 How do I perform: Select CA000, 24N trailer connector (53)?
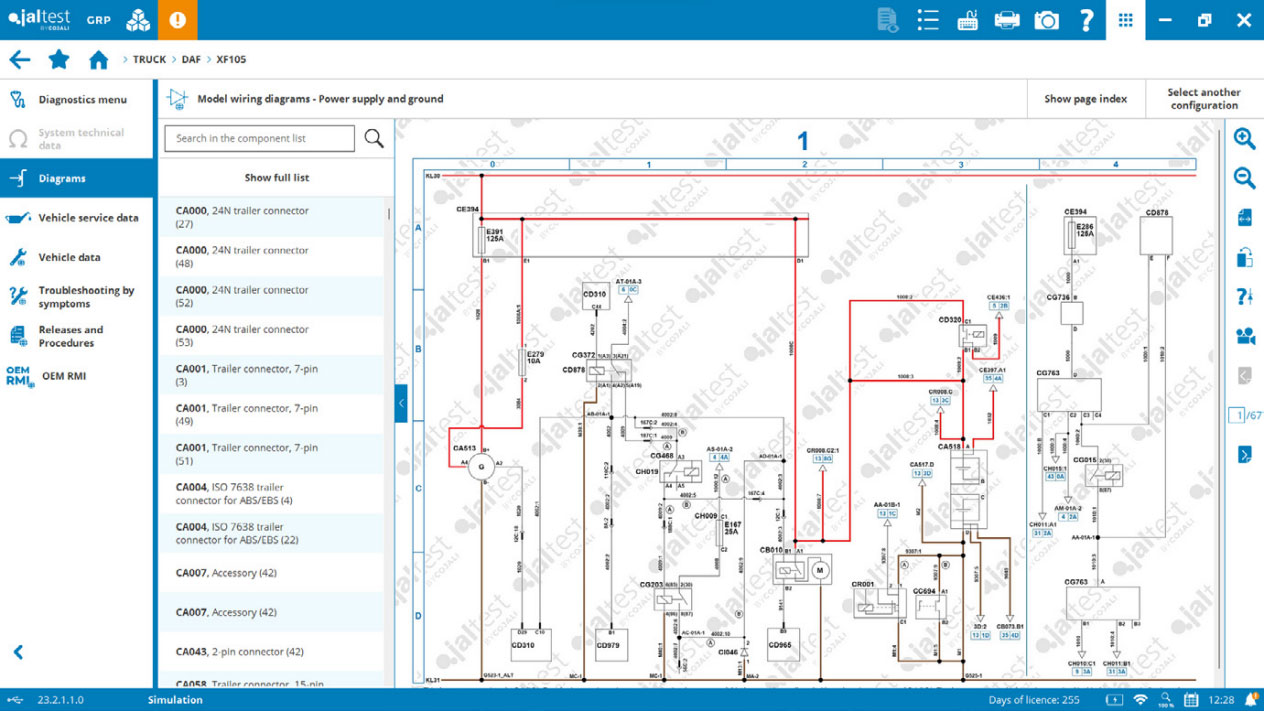[x=271, y=336]
